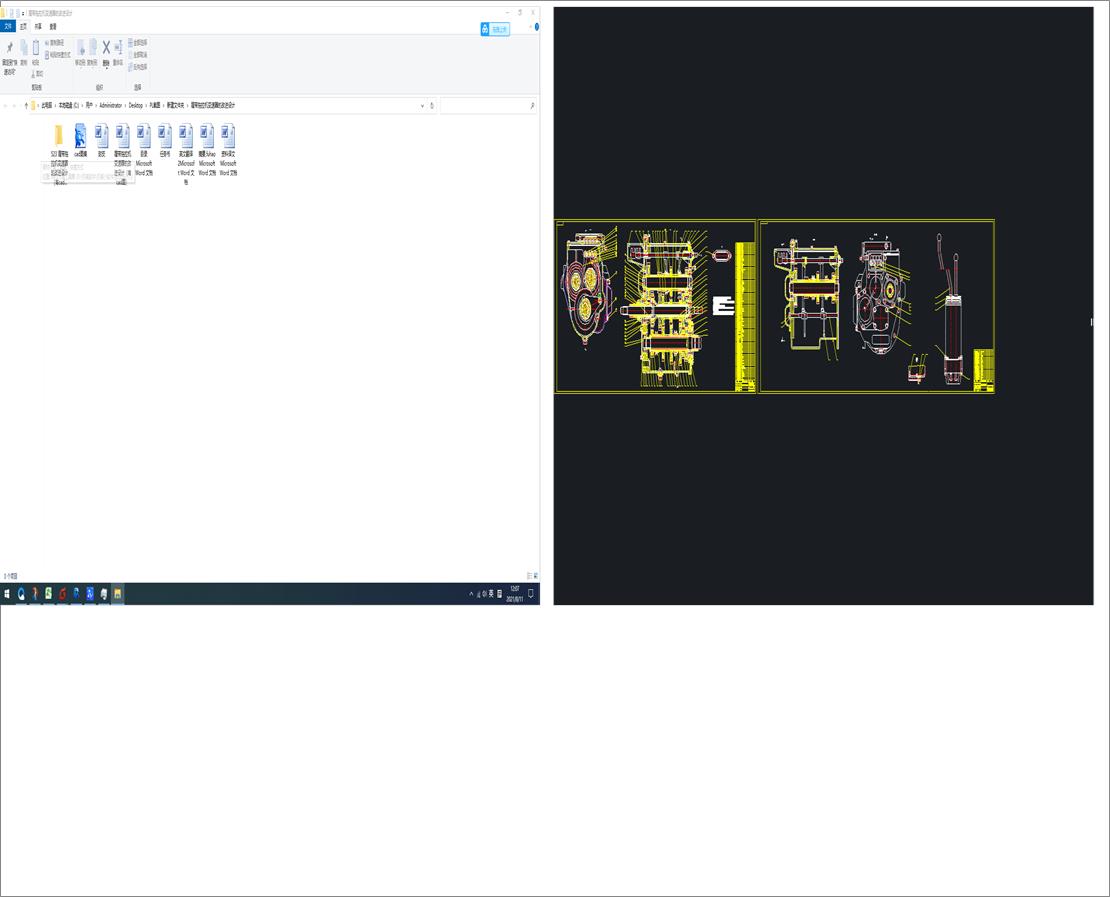
Task: Click the red app icon on the taskbar
Action: pyautogui.click(x=62, y=594)
